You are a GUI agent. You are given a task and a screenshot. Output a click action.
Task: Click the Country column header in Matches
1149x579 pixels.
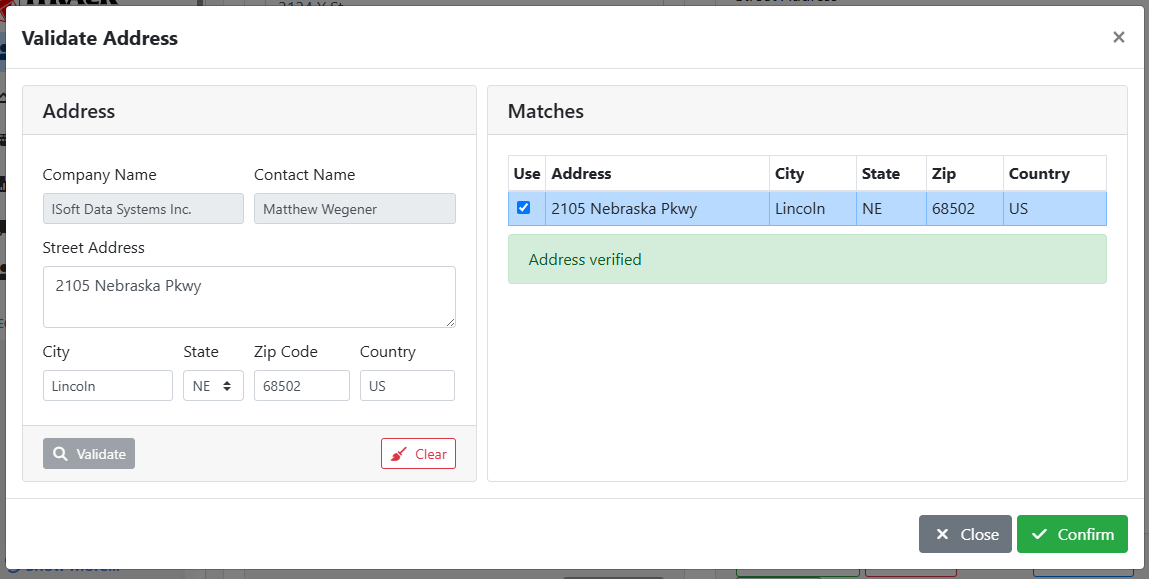(1039, 173)
